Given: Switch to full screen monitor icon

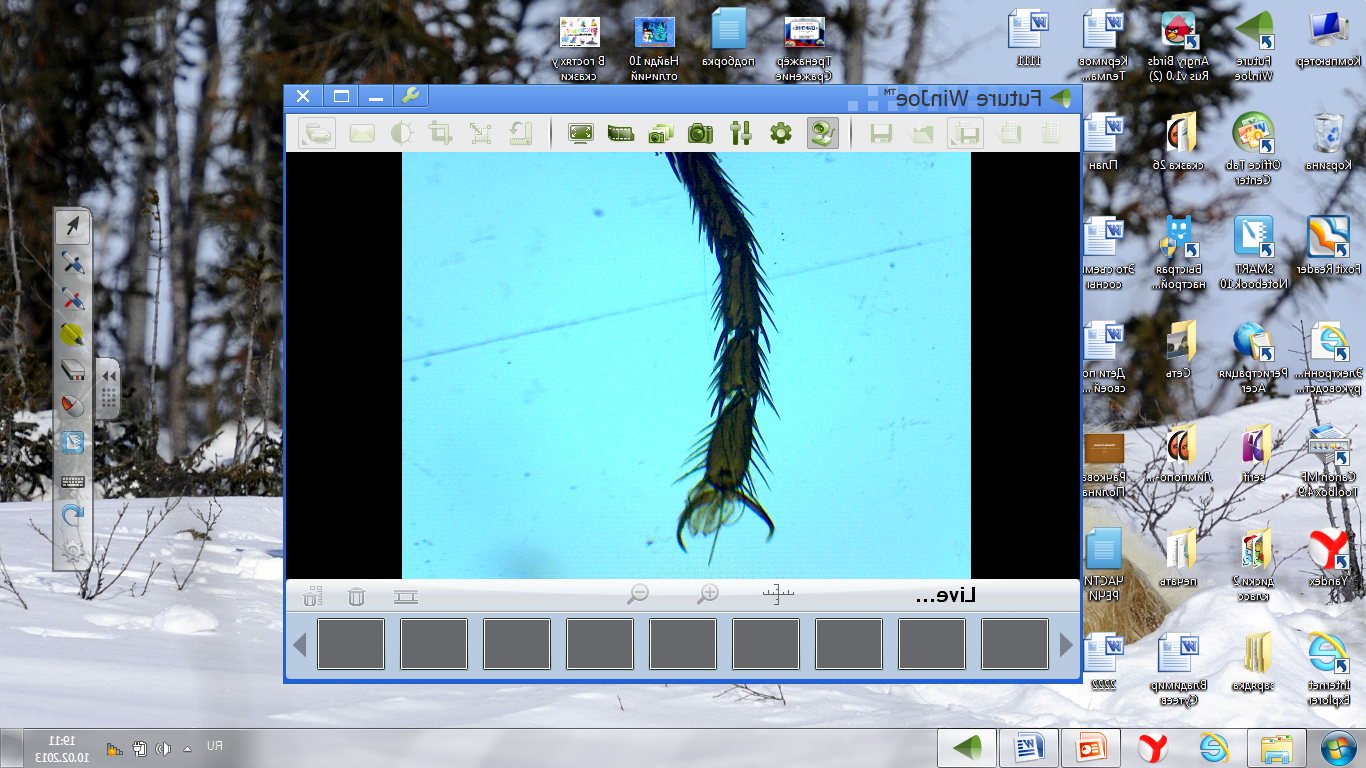Looking at the screenshot, I should pos(581,133).
